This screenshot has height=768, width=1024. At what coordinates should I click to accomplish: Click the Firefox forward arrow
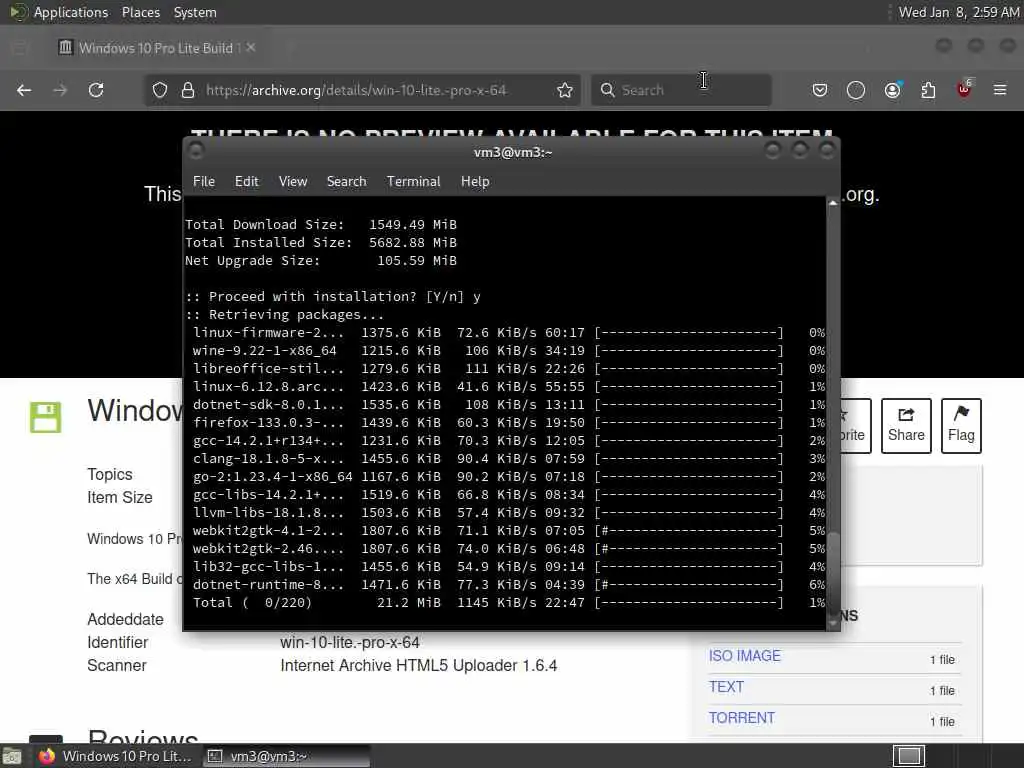(x=60, y=90)
